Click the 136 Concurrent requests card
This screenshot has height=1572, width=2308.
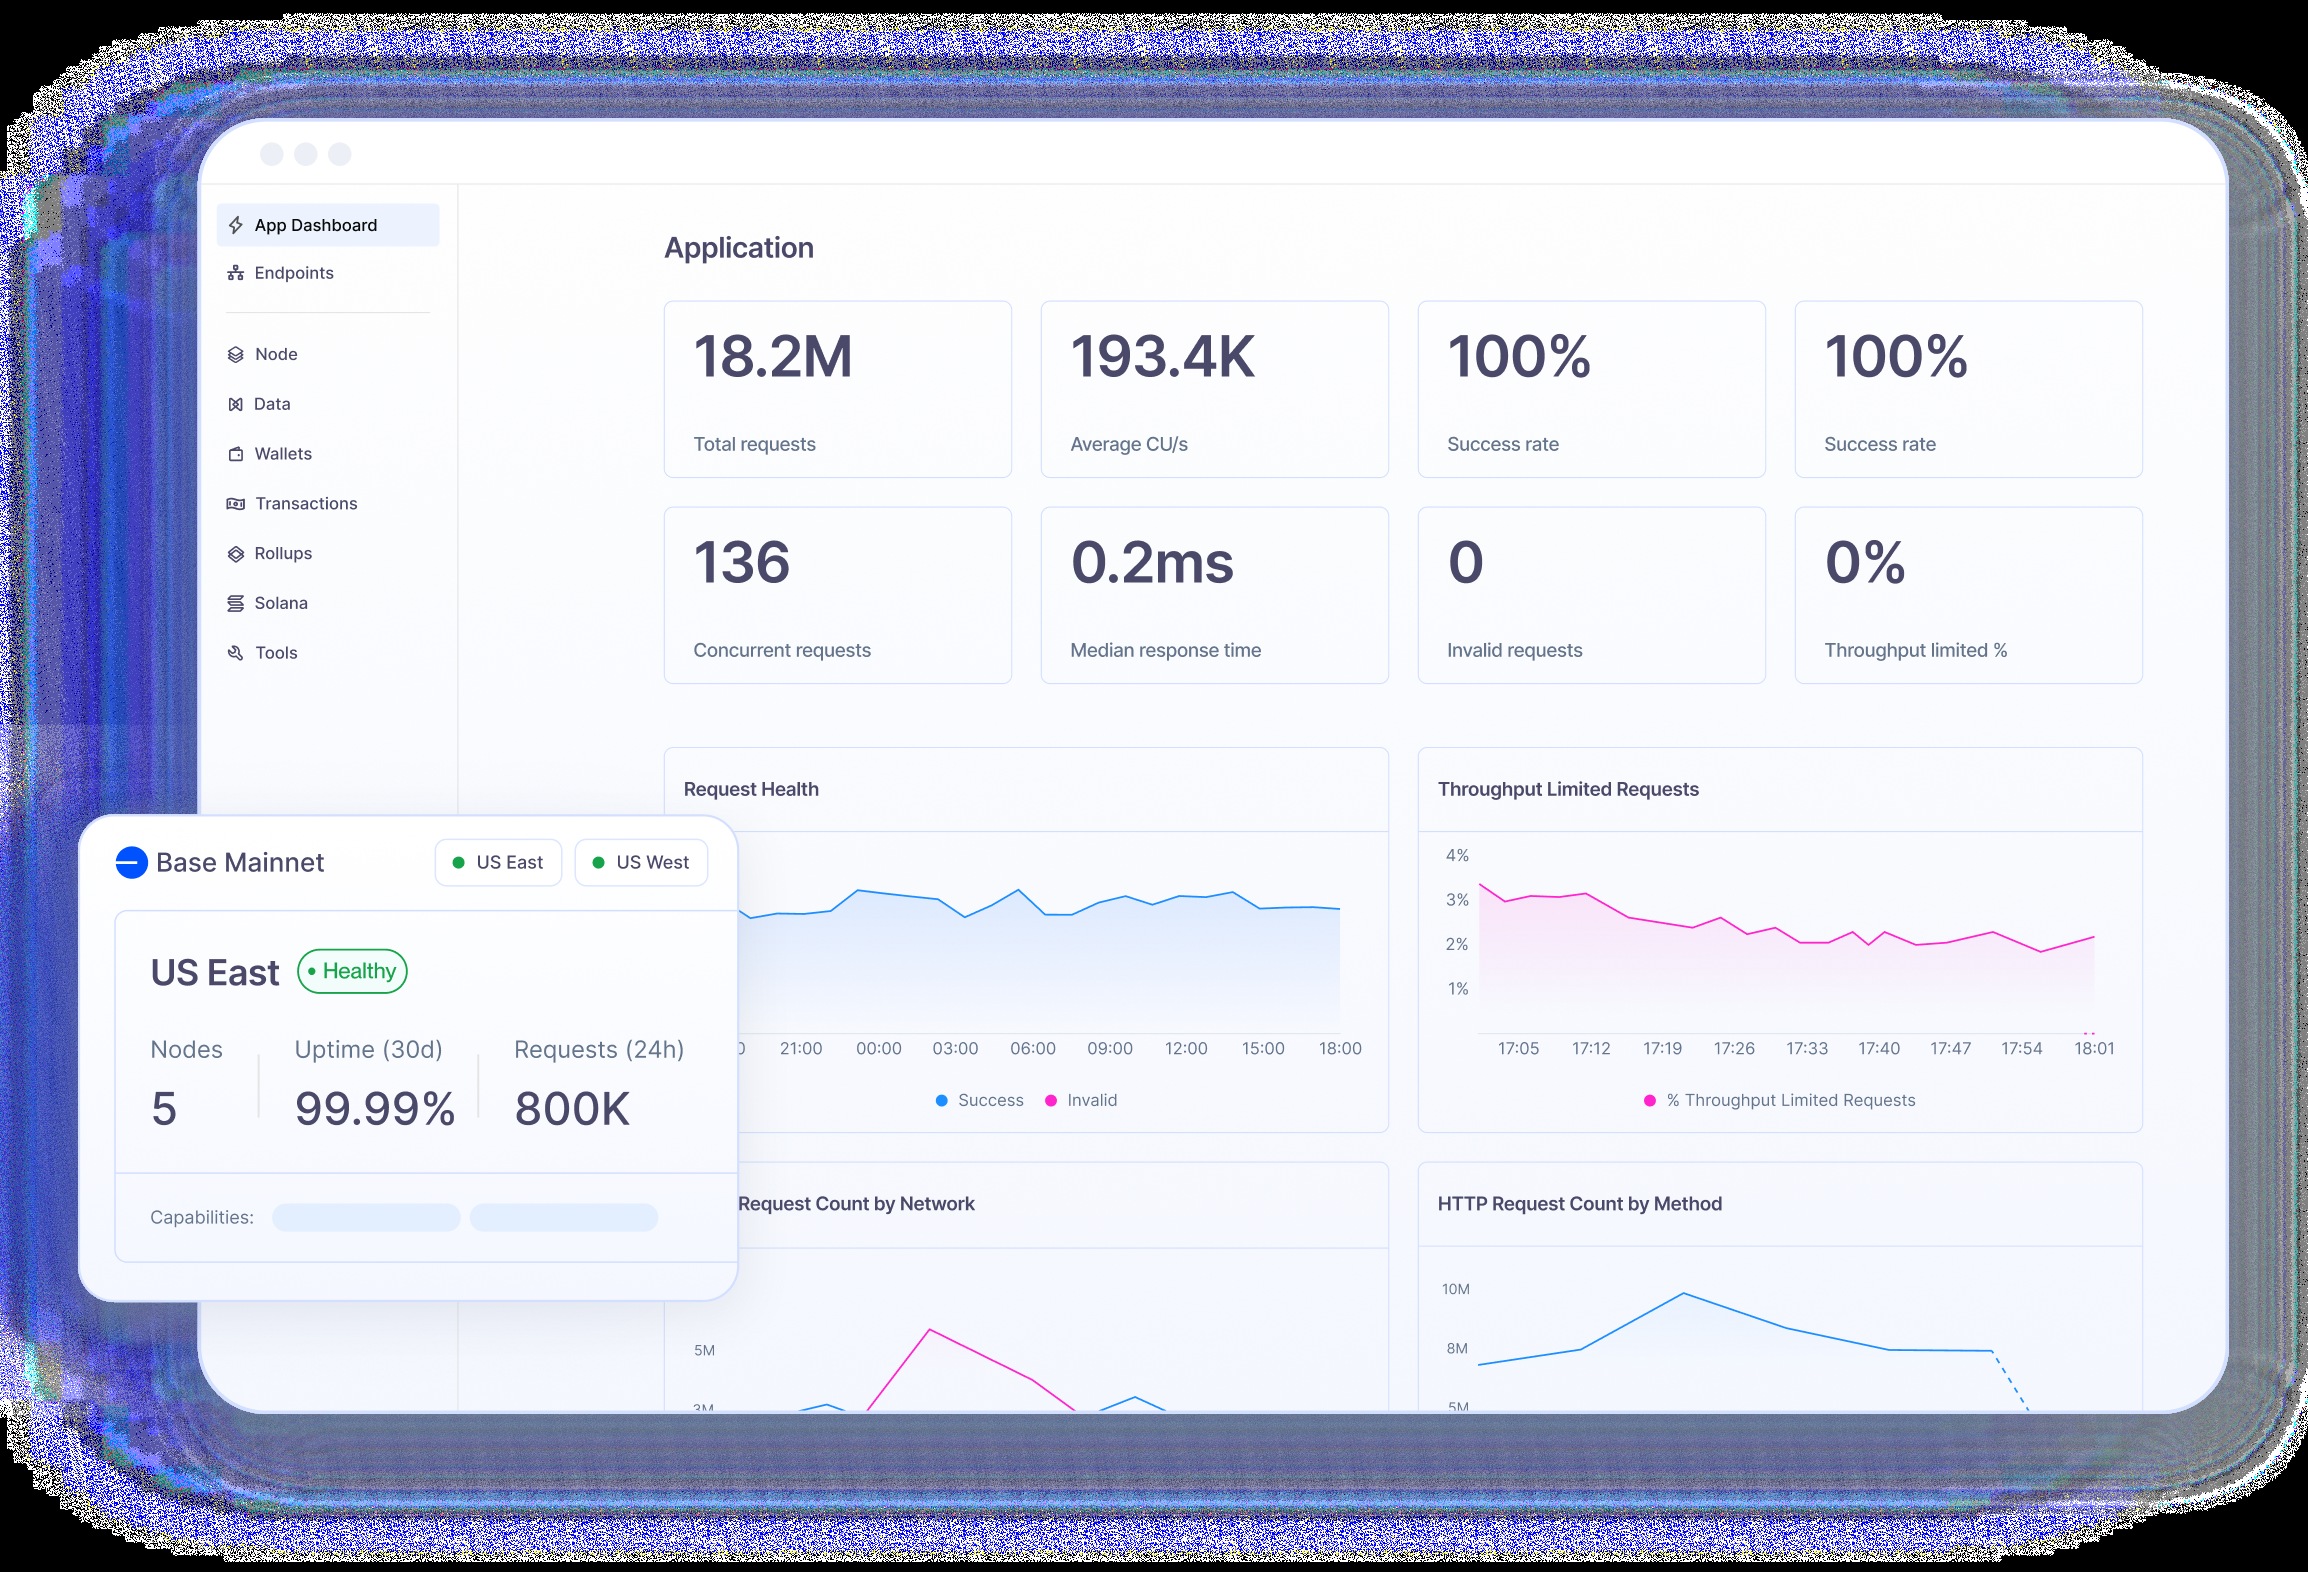(x=838, y=595)
